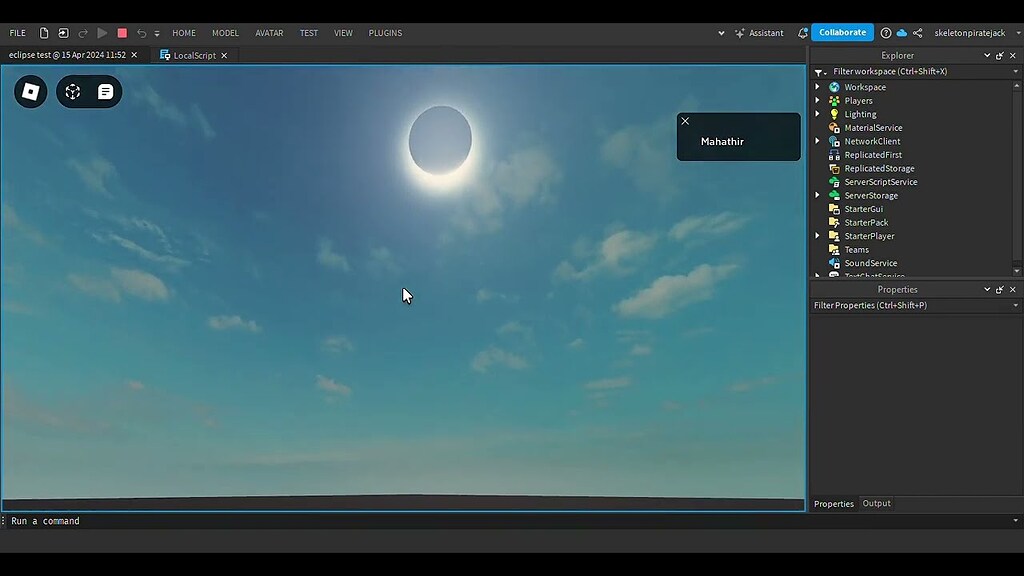Open the Roblox menu icon in viewport
Screen dimensions: 1024x576
(x=31, y=92)
